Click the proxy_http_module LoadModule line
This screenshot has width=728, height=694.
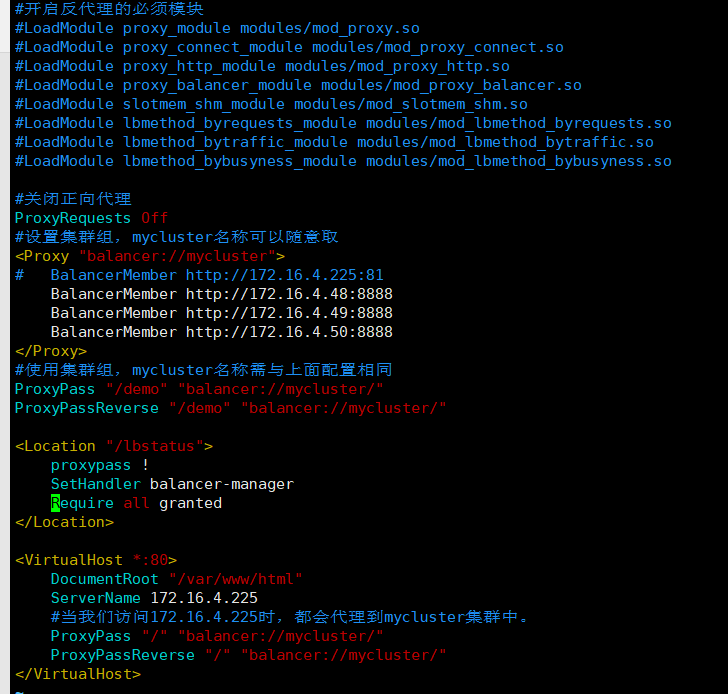click(x=262, y=66)
